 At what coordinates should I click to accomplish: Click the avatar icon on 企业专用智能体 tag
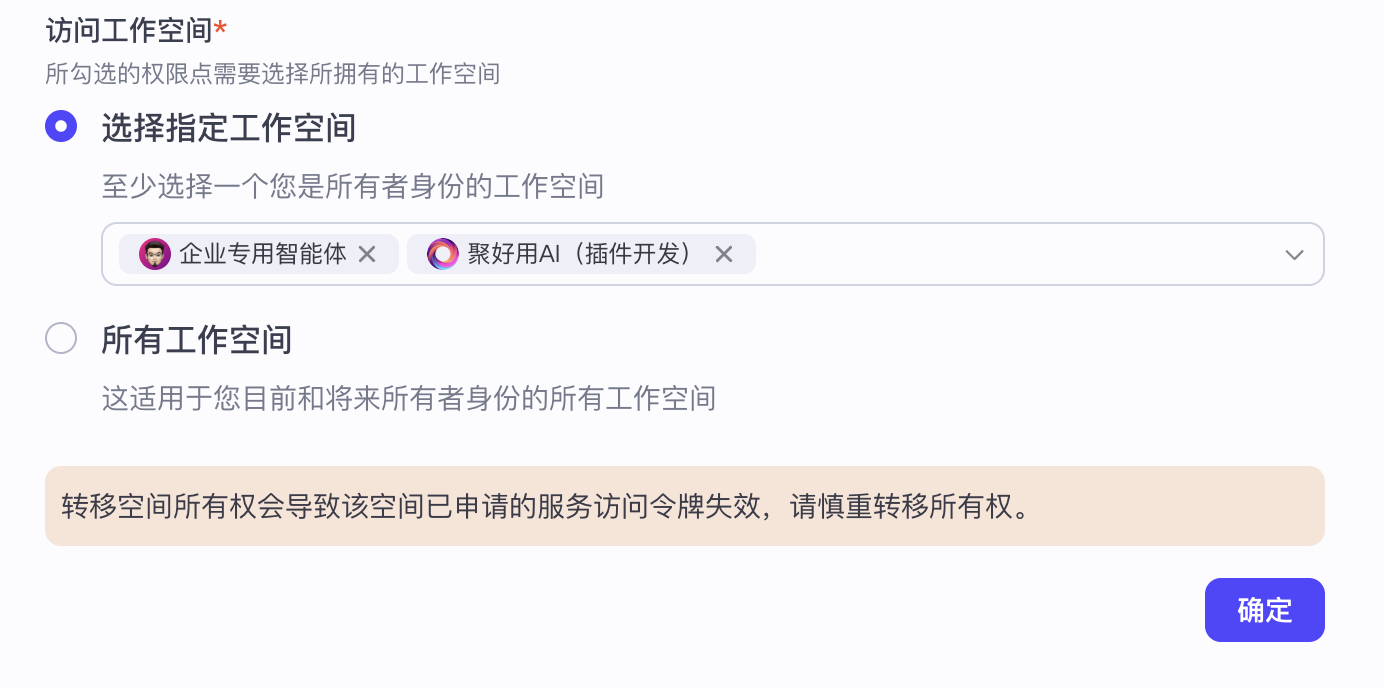(x=153, y=254)
